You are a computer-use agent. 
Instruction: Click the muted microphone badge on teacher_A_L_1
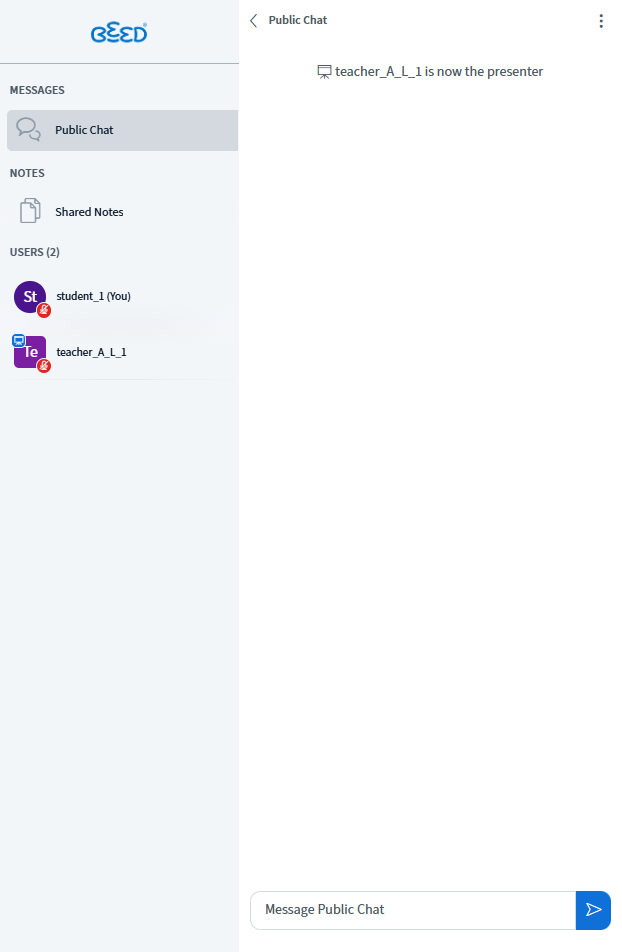44,366
